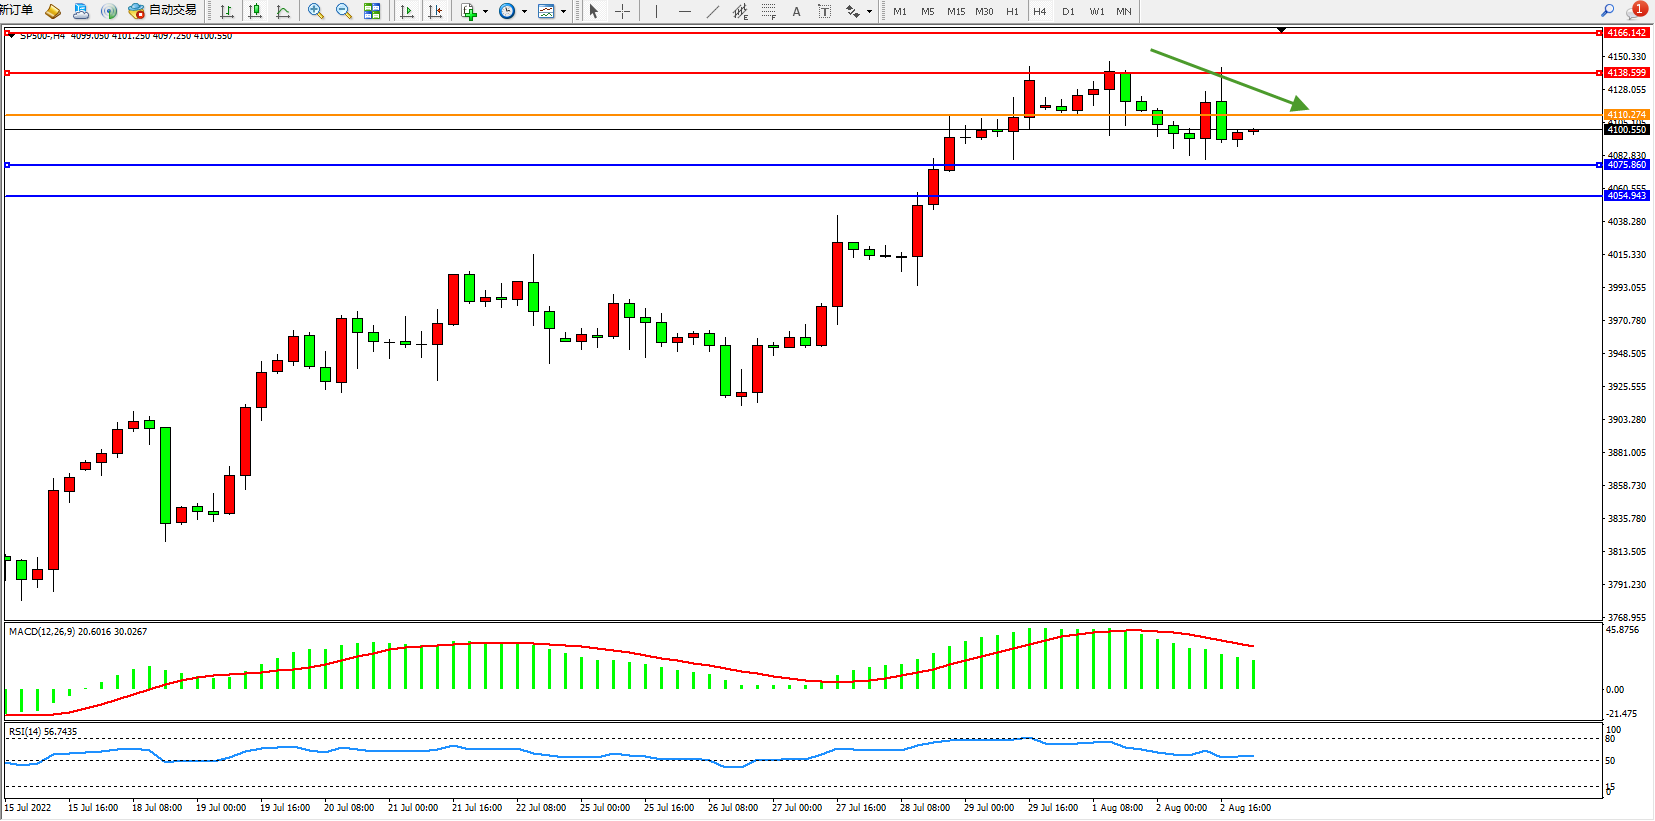Toggle the chart auto scroll button
The width and height of the screenshot is (1655, 821).
click(x=407, y=11)
